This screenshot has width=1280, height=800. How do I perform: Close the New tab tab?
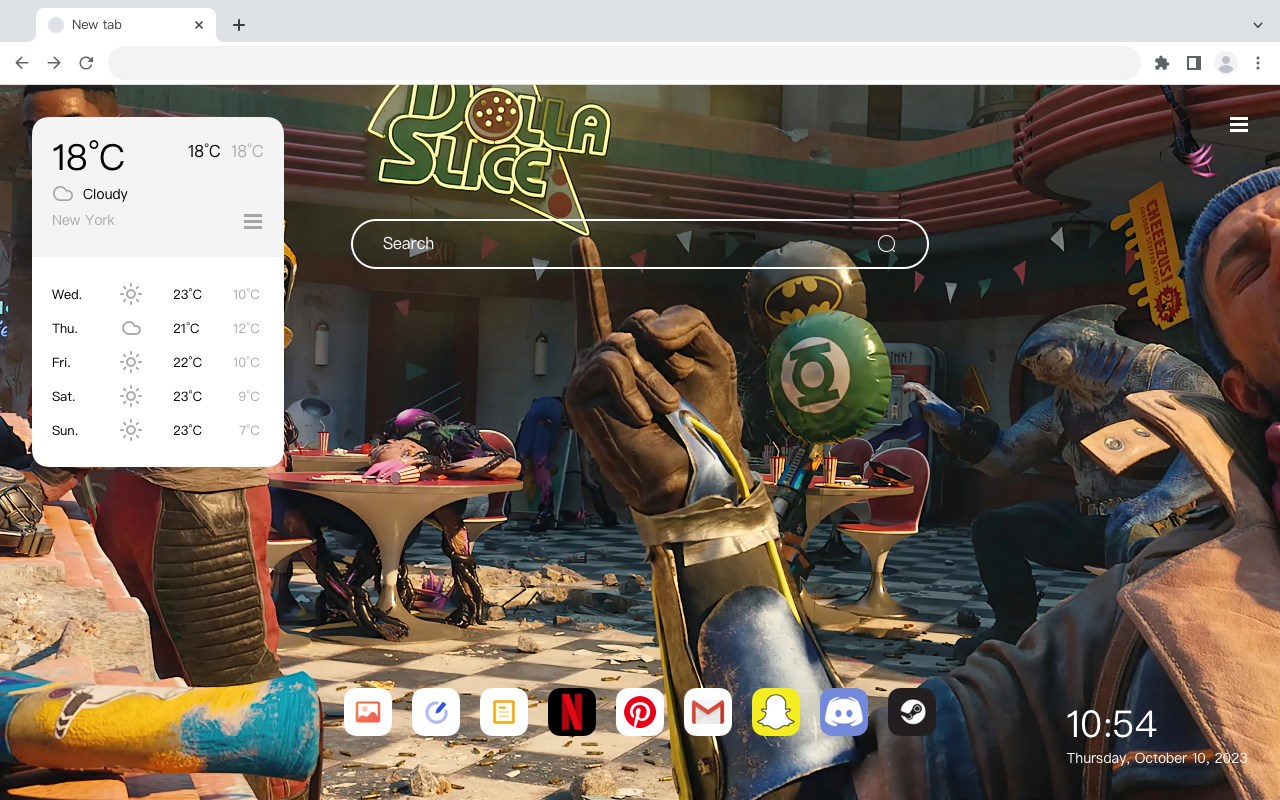coord(199,25)
